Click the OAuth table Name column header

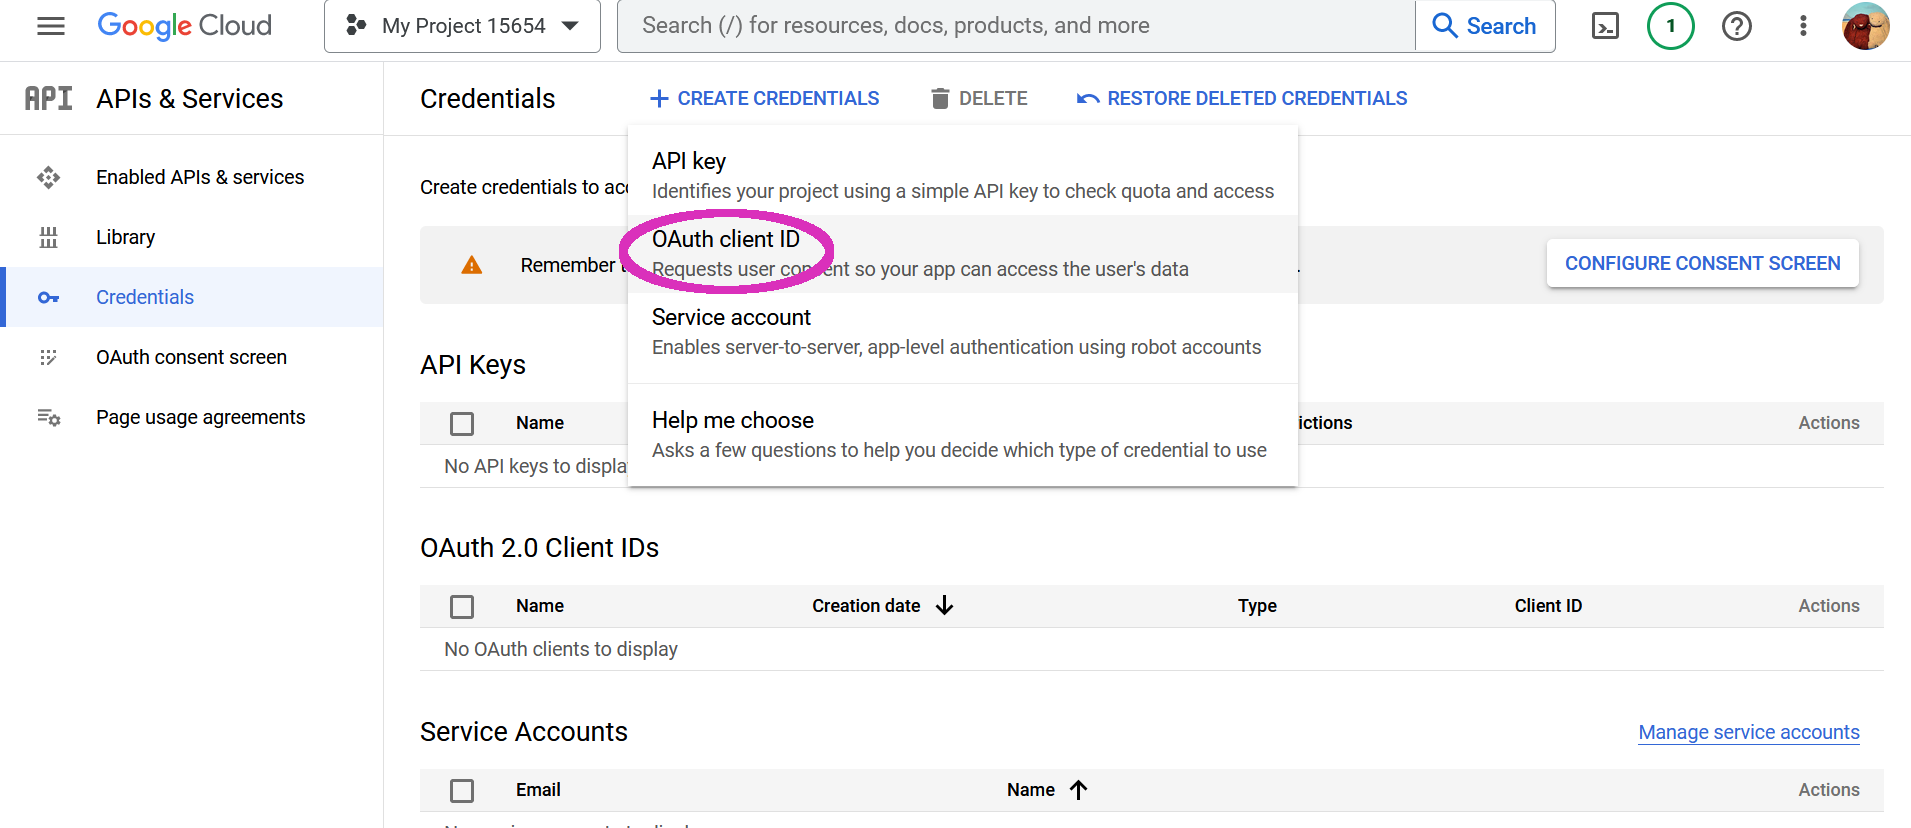(540, 606)
